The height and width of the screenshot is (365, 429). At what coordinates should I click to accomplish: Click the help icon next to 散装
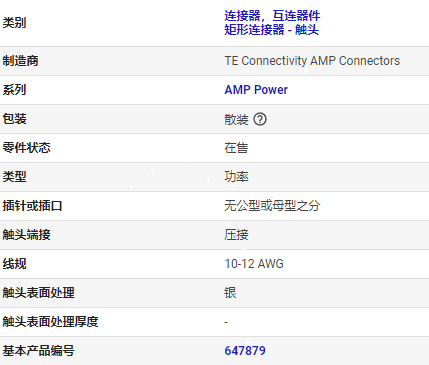point(260,119)
